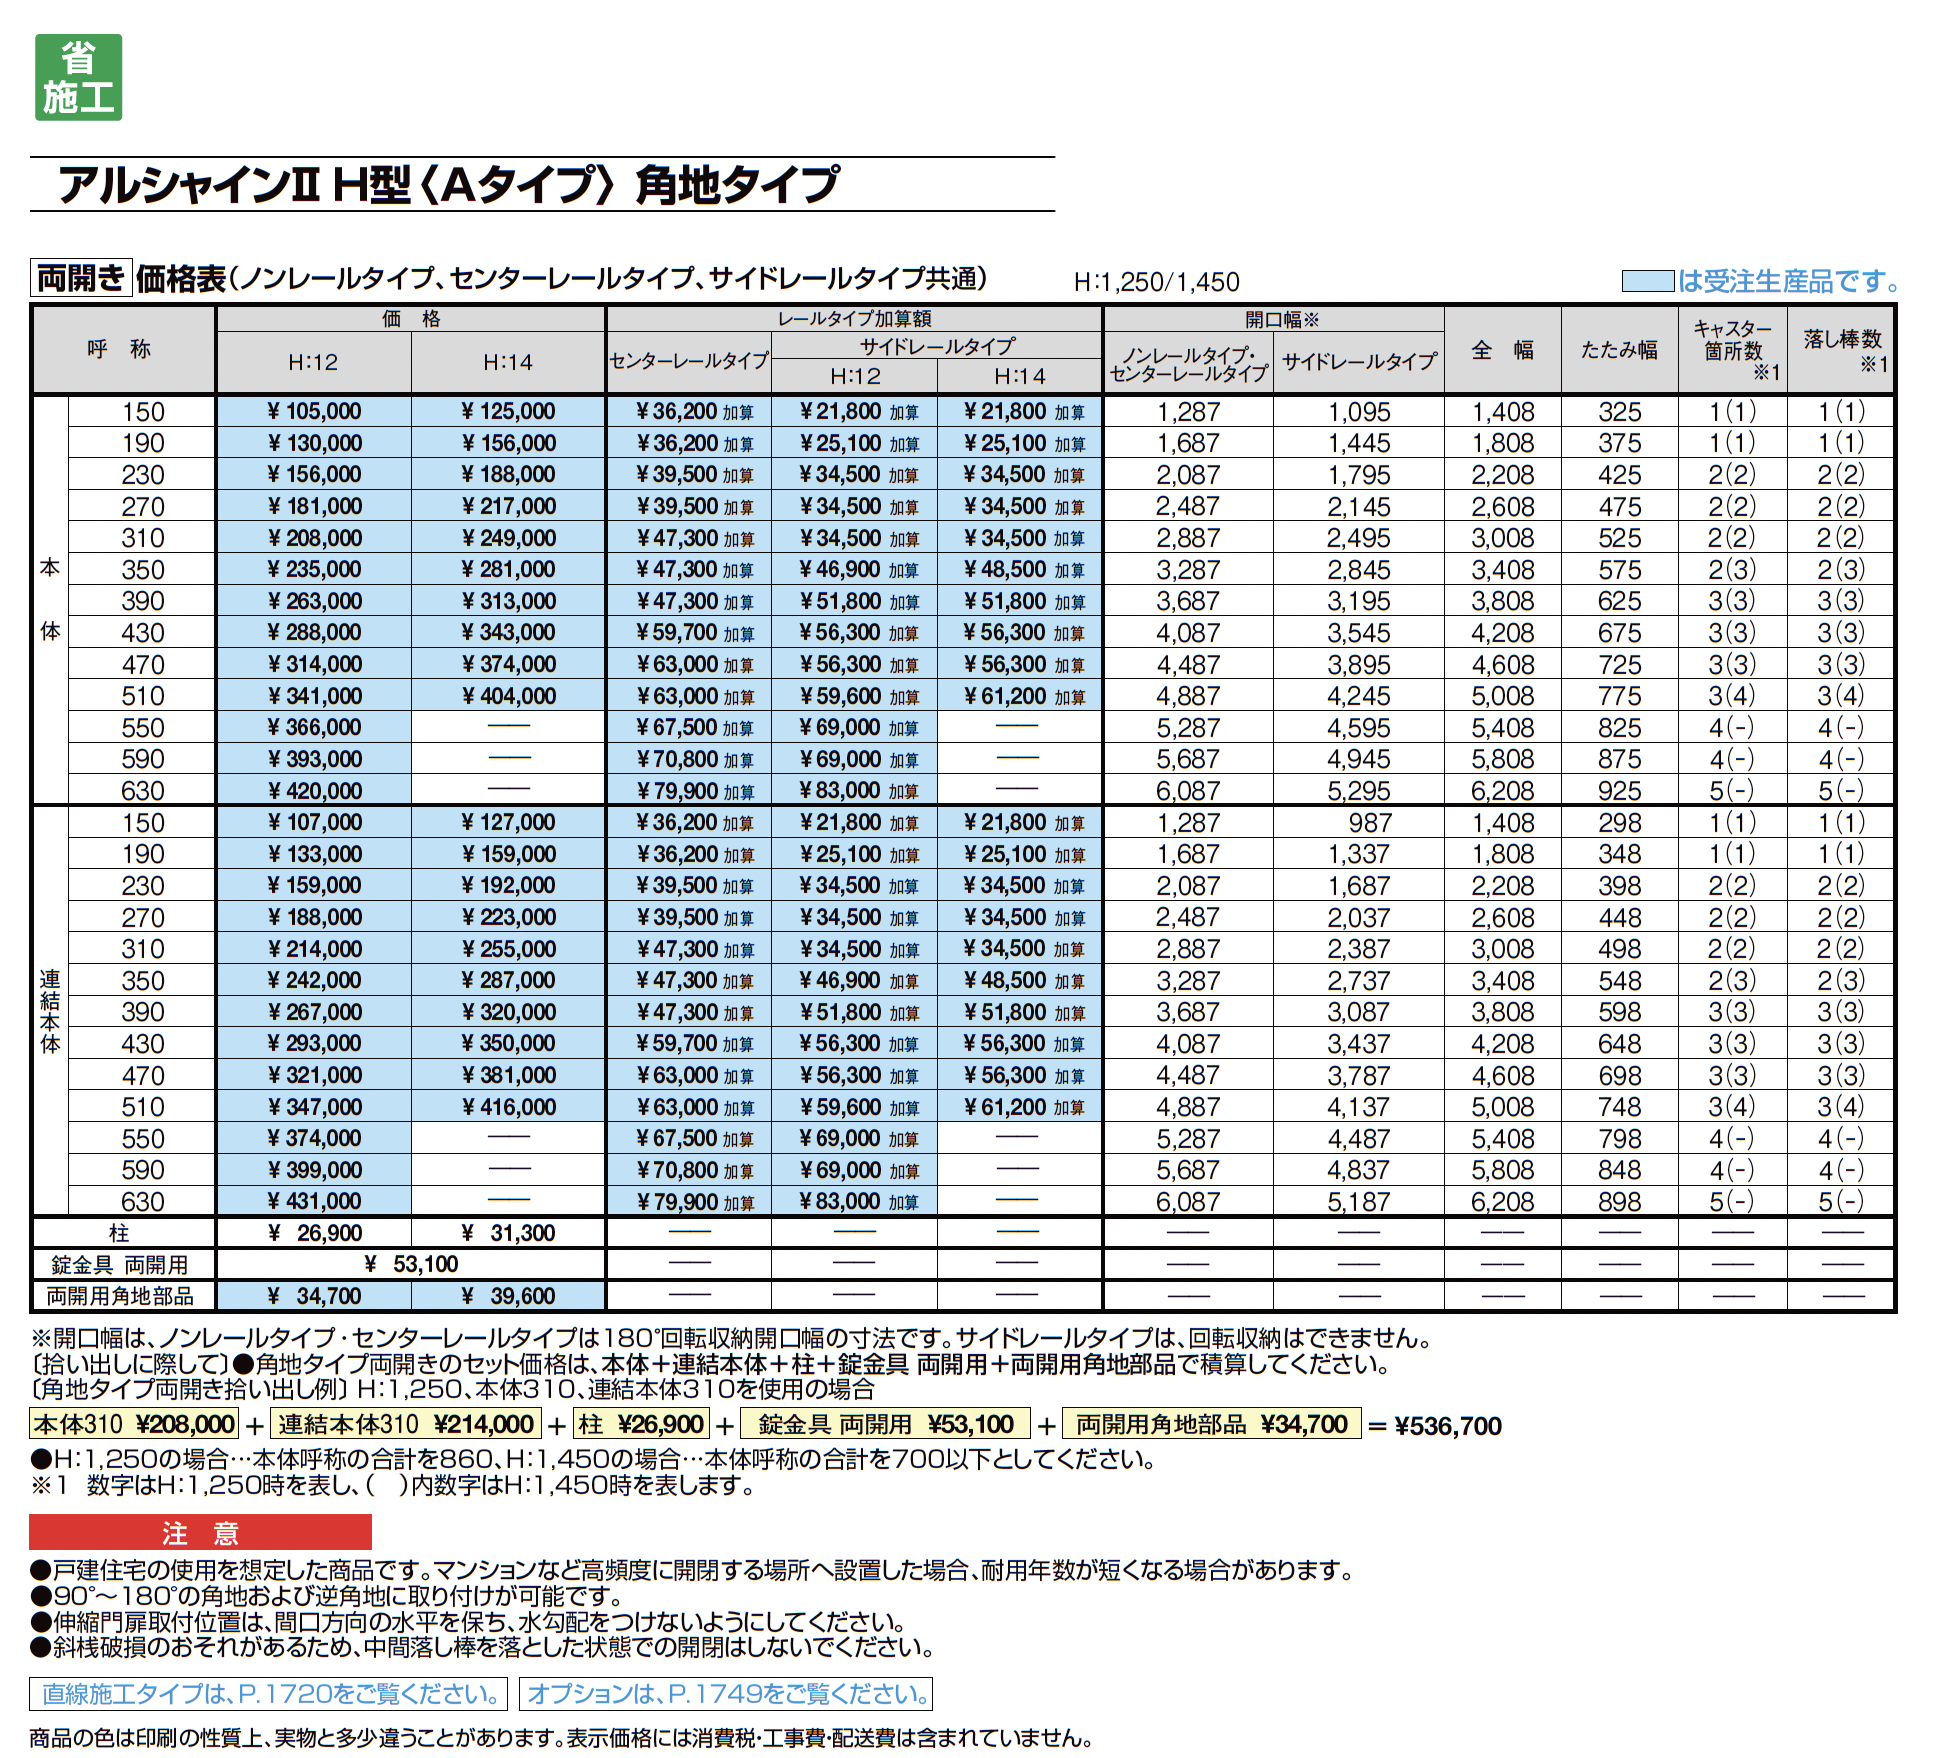1936x1758 pixels.
Task: Open the 直線施工タイプは、P.1720 link box
Action: [x=268, y=1693]
